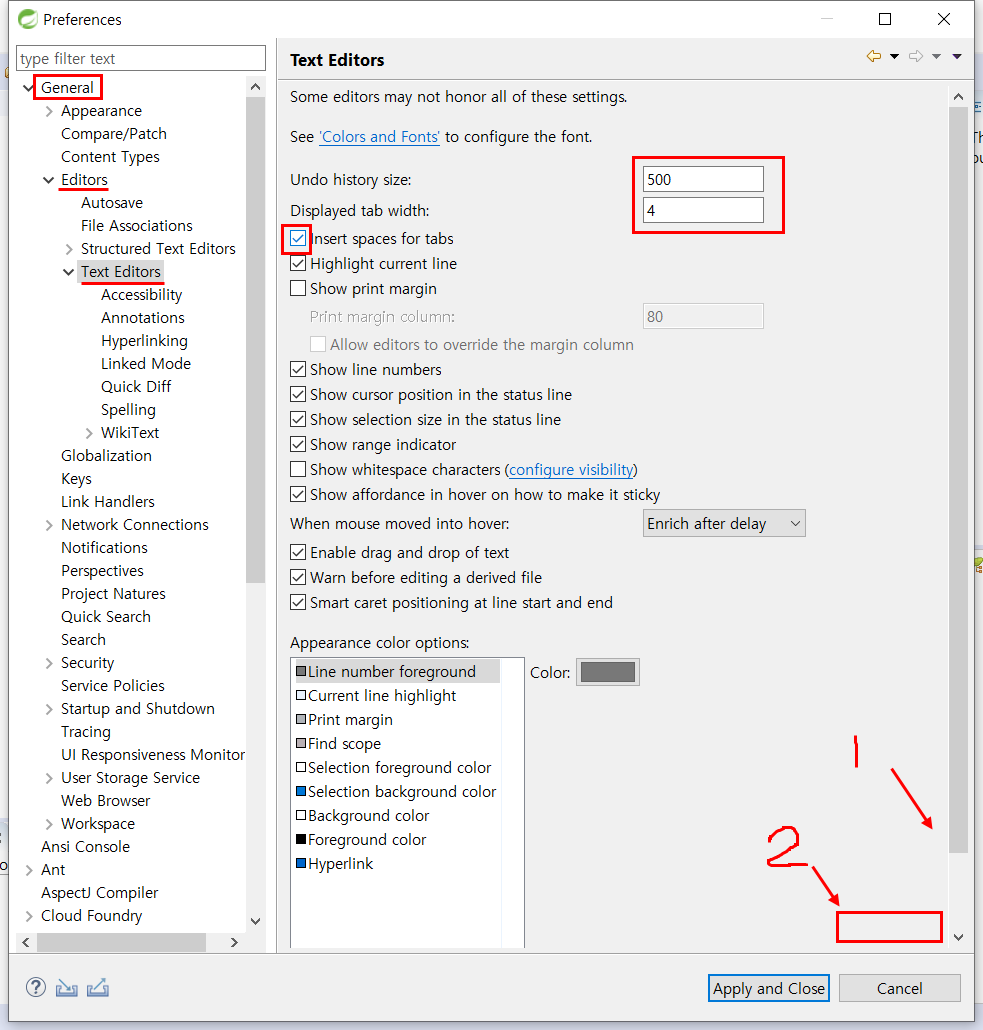Viewport: 983px width, 1030px height.
Task: Click the back navigation arrow icon
Action: (x=873, y=56)
